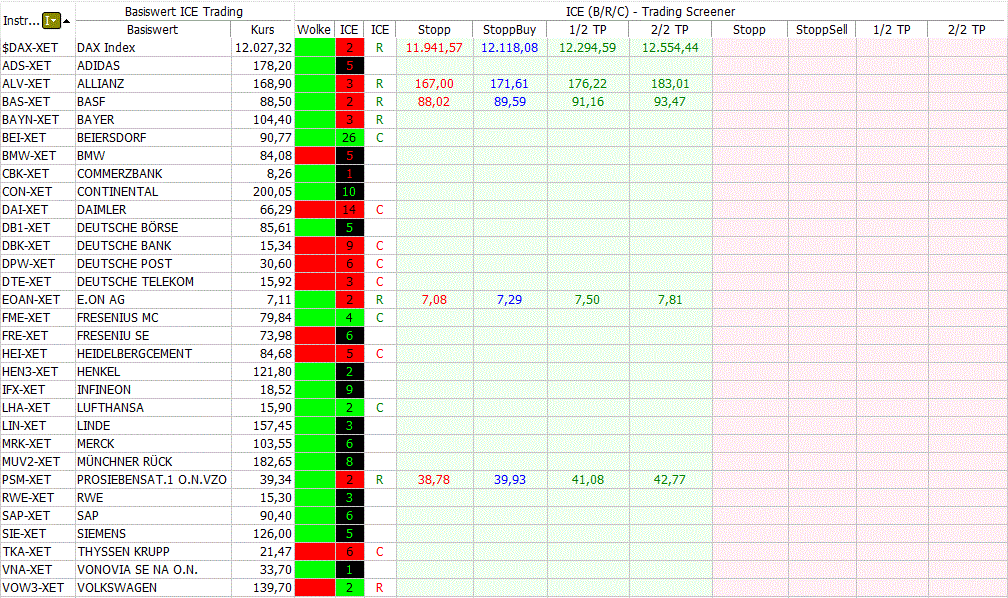Screen dimensions: 1008x598
Task: Select the BASF target value 93,47
Action: (669, 102)
